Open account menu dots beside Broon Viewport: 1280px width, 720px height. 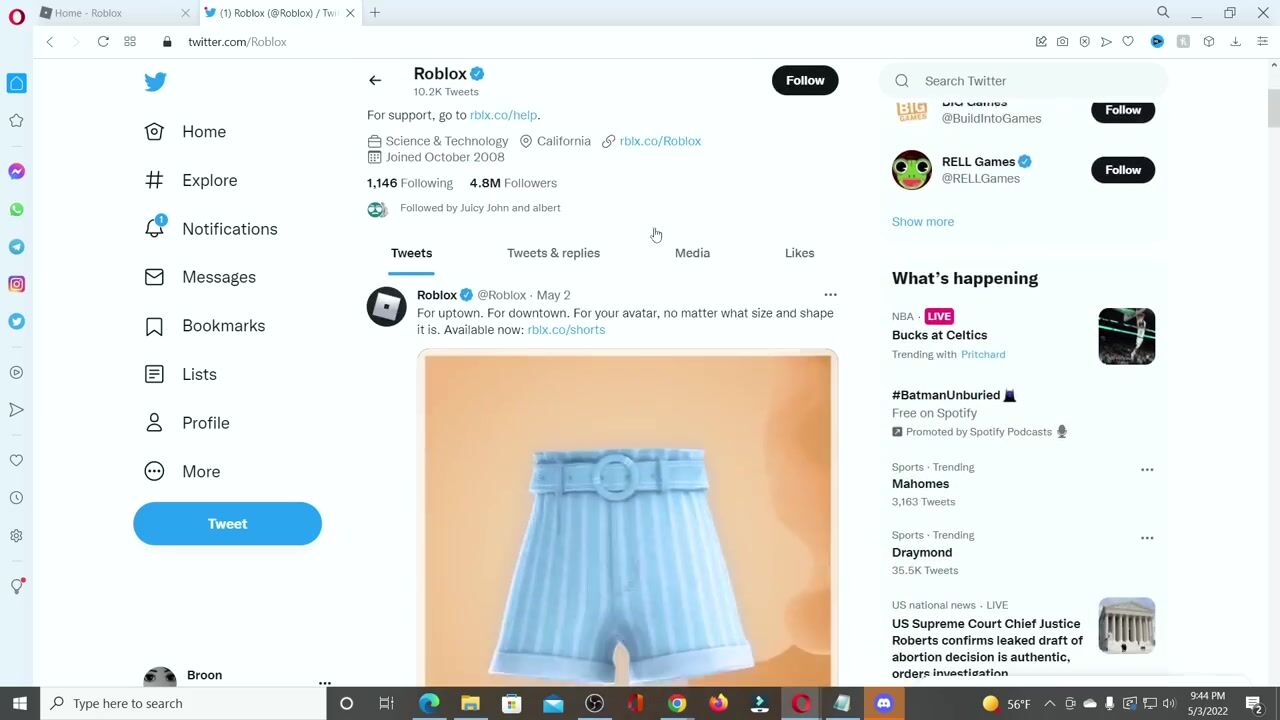click(x=324, y=683)
